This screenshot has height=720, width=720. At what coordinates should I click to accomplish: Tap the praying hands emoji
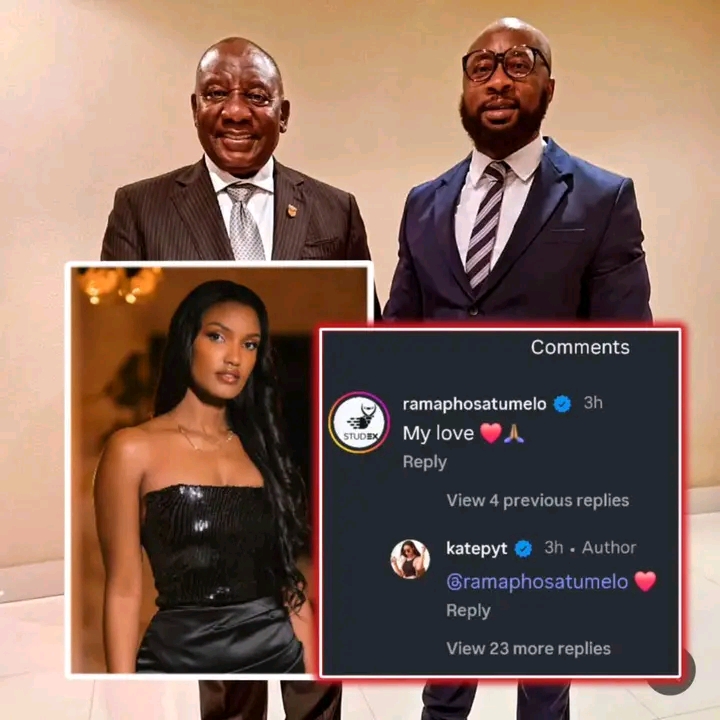coord(514,433)
